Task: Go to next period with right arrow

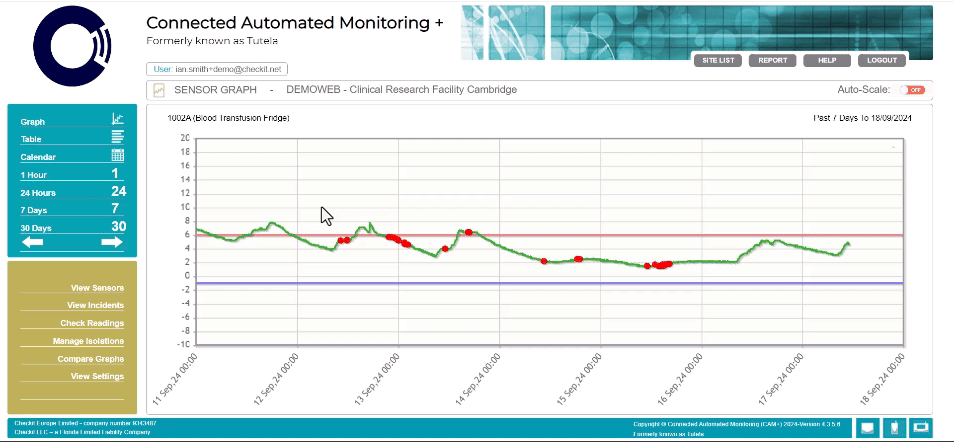Action: 112,242
